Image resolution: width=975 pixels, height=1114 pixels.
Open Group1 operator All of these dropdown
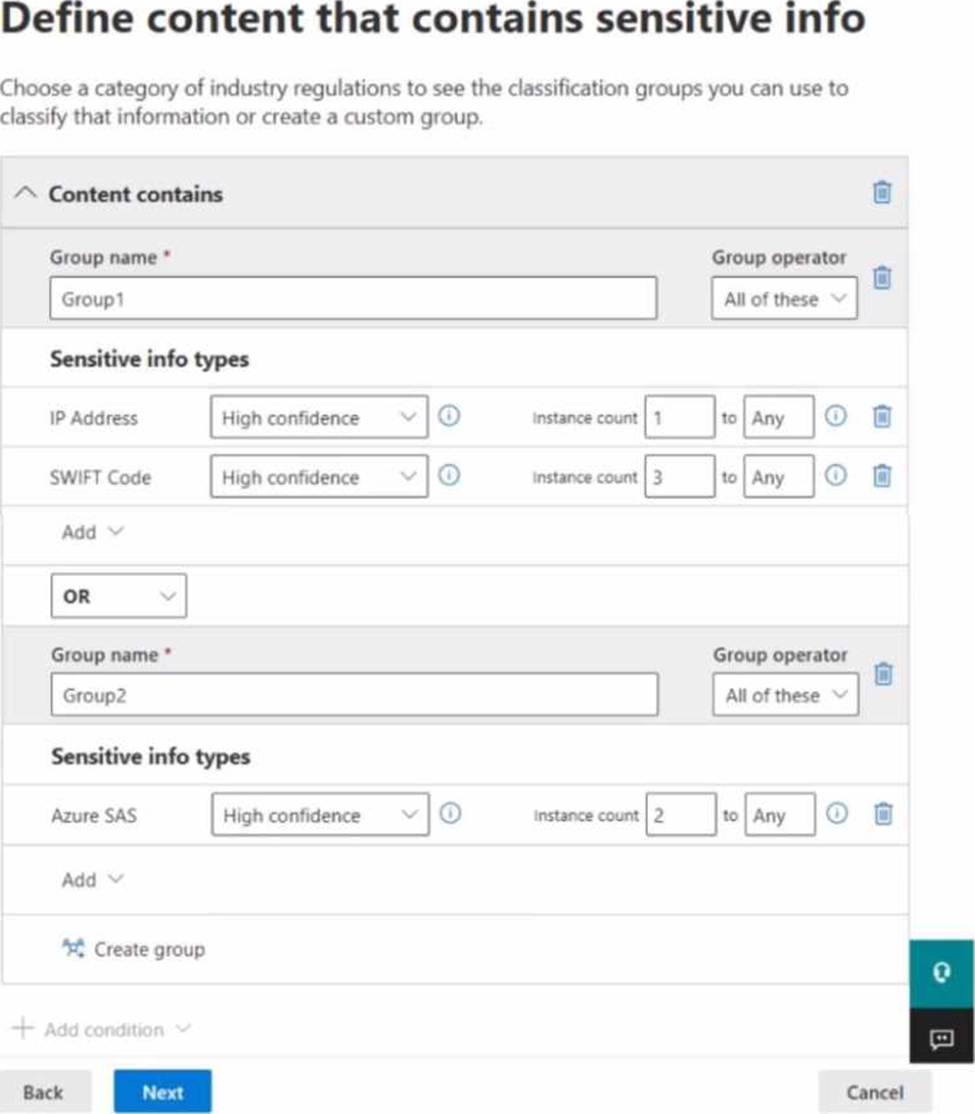pos(785,298)
